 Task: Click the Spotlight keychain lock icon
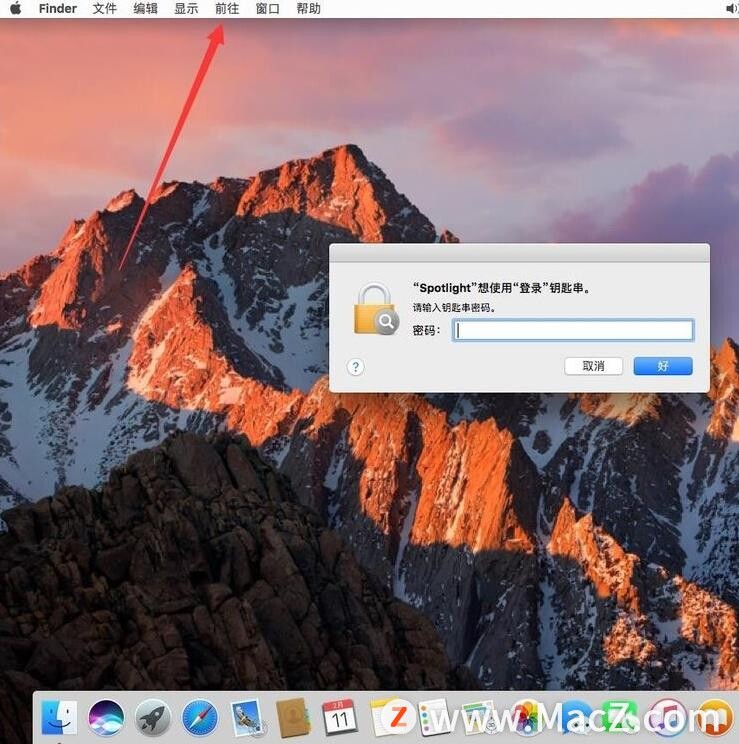(376, 309)
